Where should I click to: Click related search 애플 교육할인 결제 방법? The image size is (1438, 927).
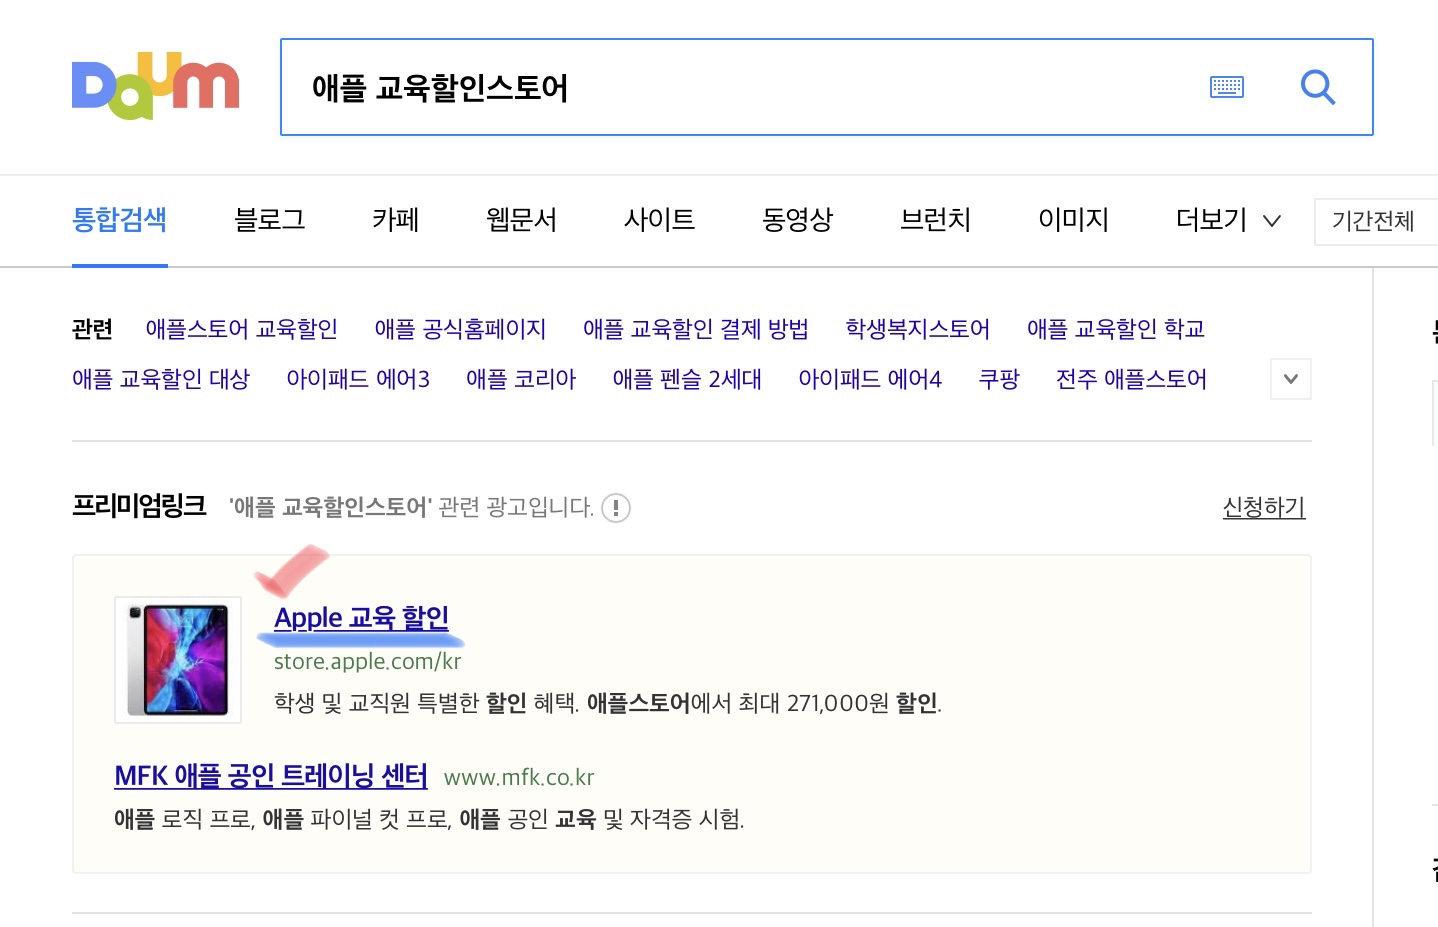(x=696, y=329)
